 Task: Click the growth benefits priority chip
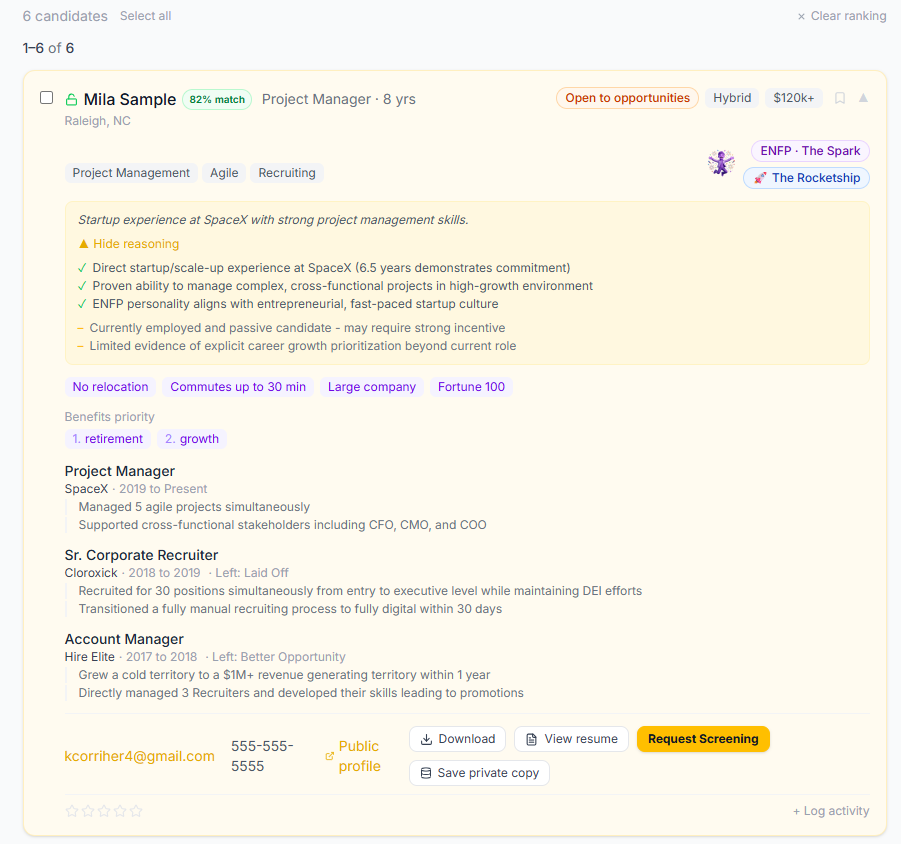pos(191,439)
